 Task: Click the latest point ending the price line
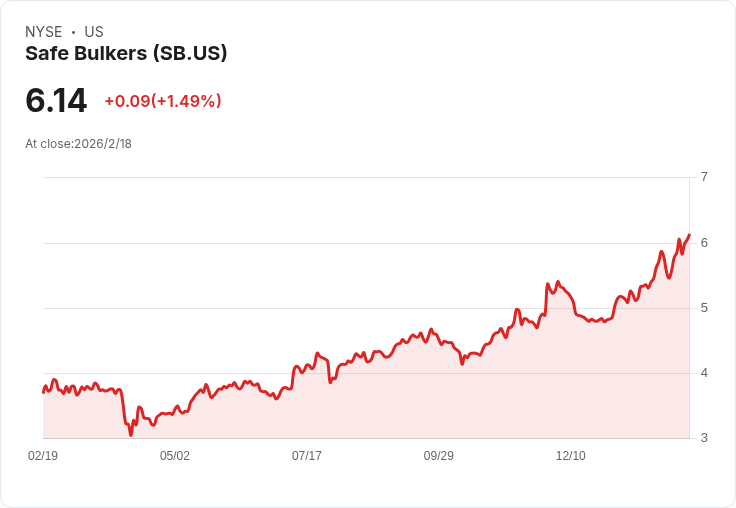(x=689, y=235)
